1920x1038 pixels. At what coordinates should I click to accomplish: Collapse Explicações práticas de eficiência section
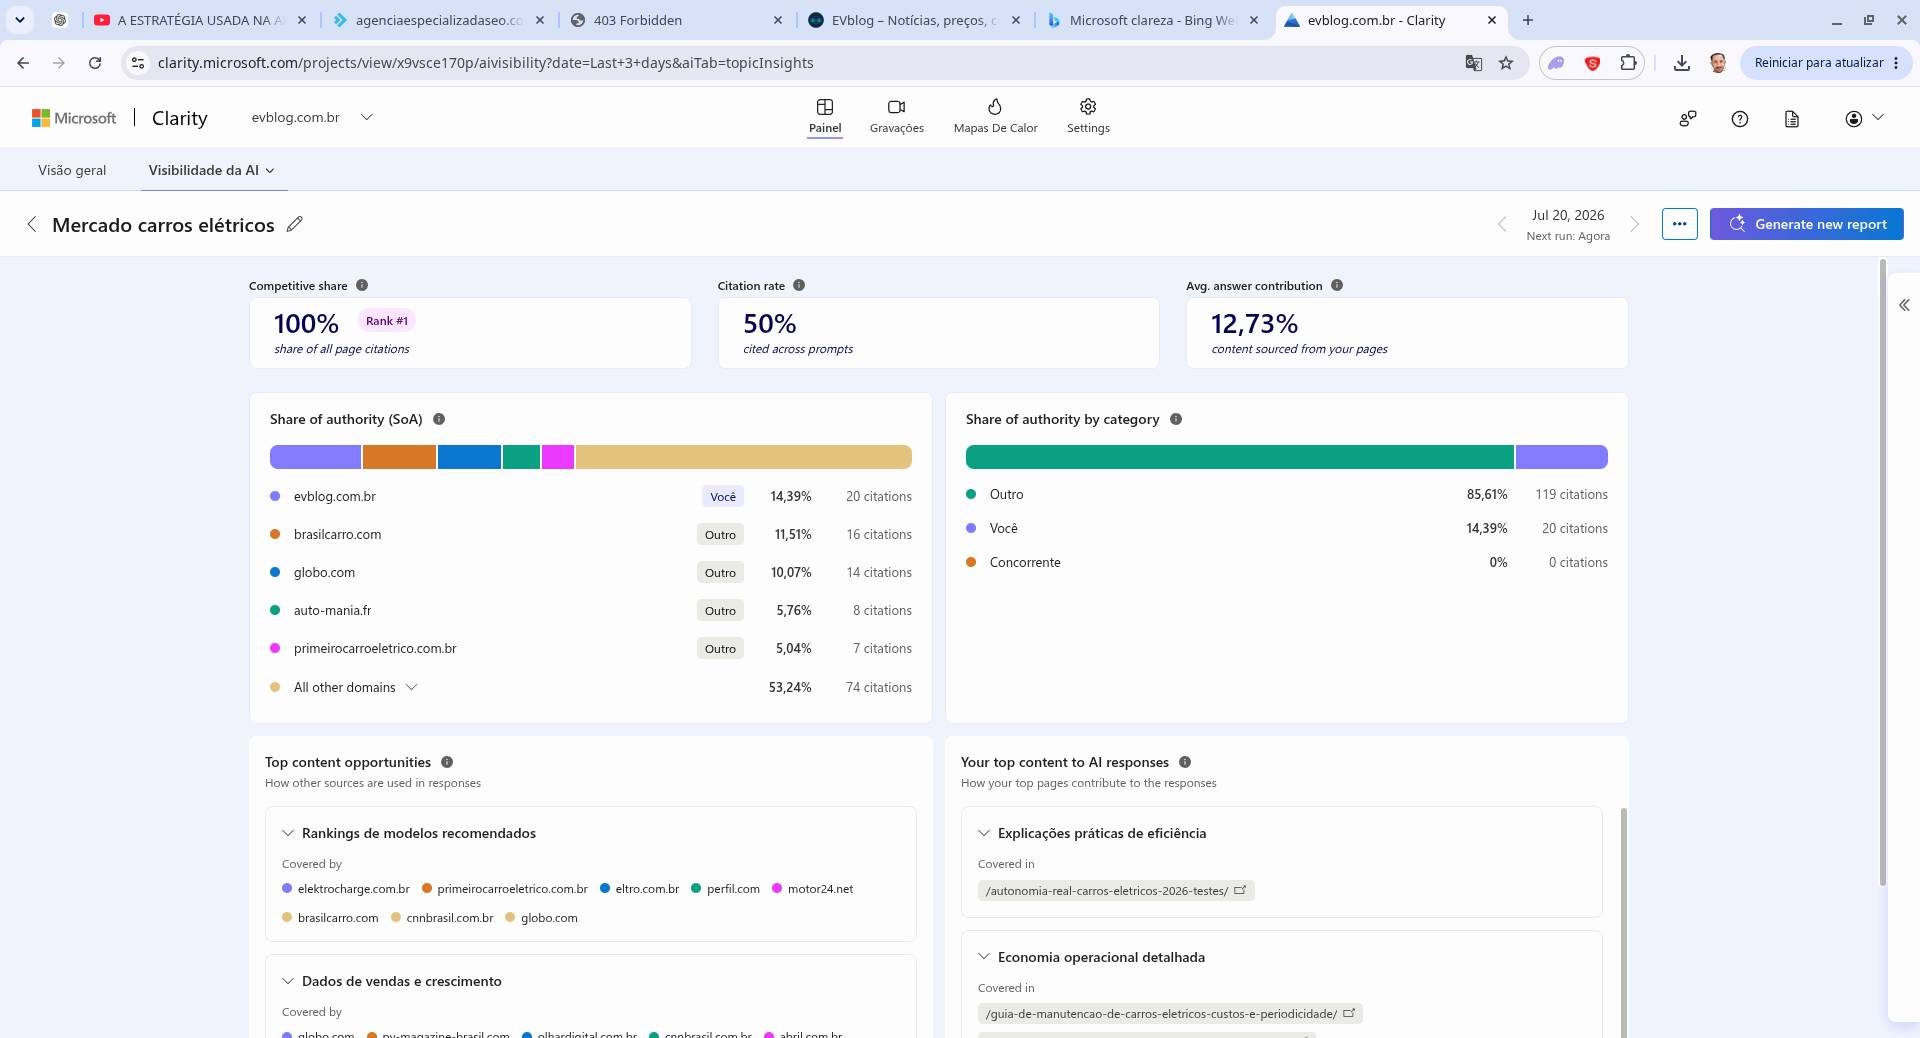(984, 833)
